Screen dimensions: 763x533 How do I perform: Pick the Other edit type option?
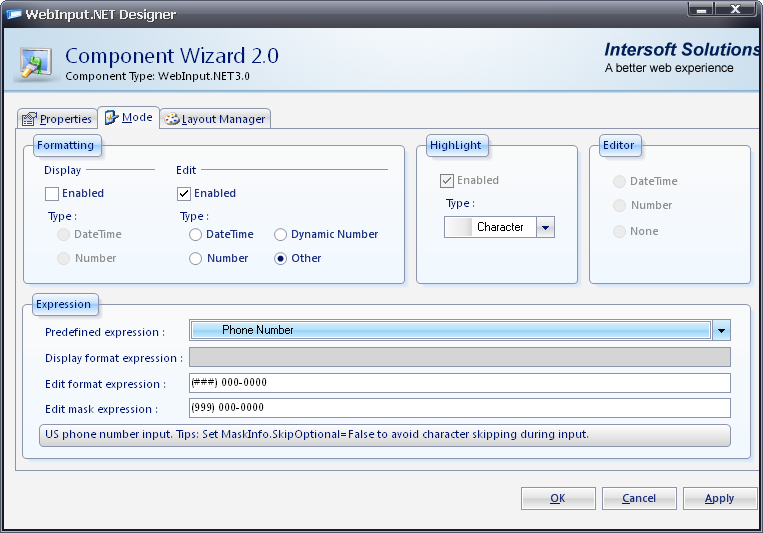point(281,259)
